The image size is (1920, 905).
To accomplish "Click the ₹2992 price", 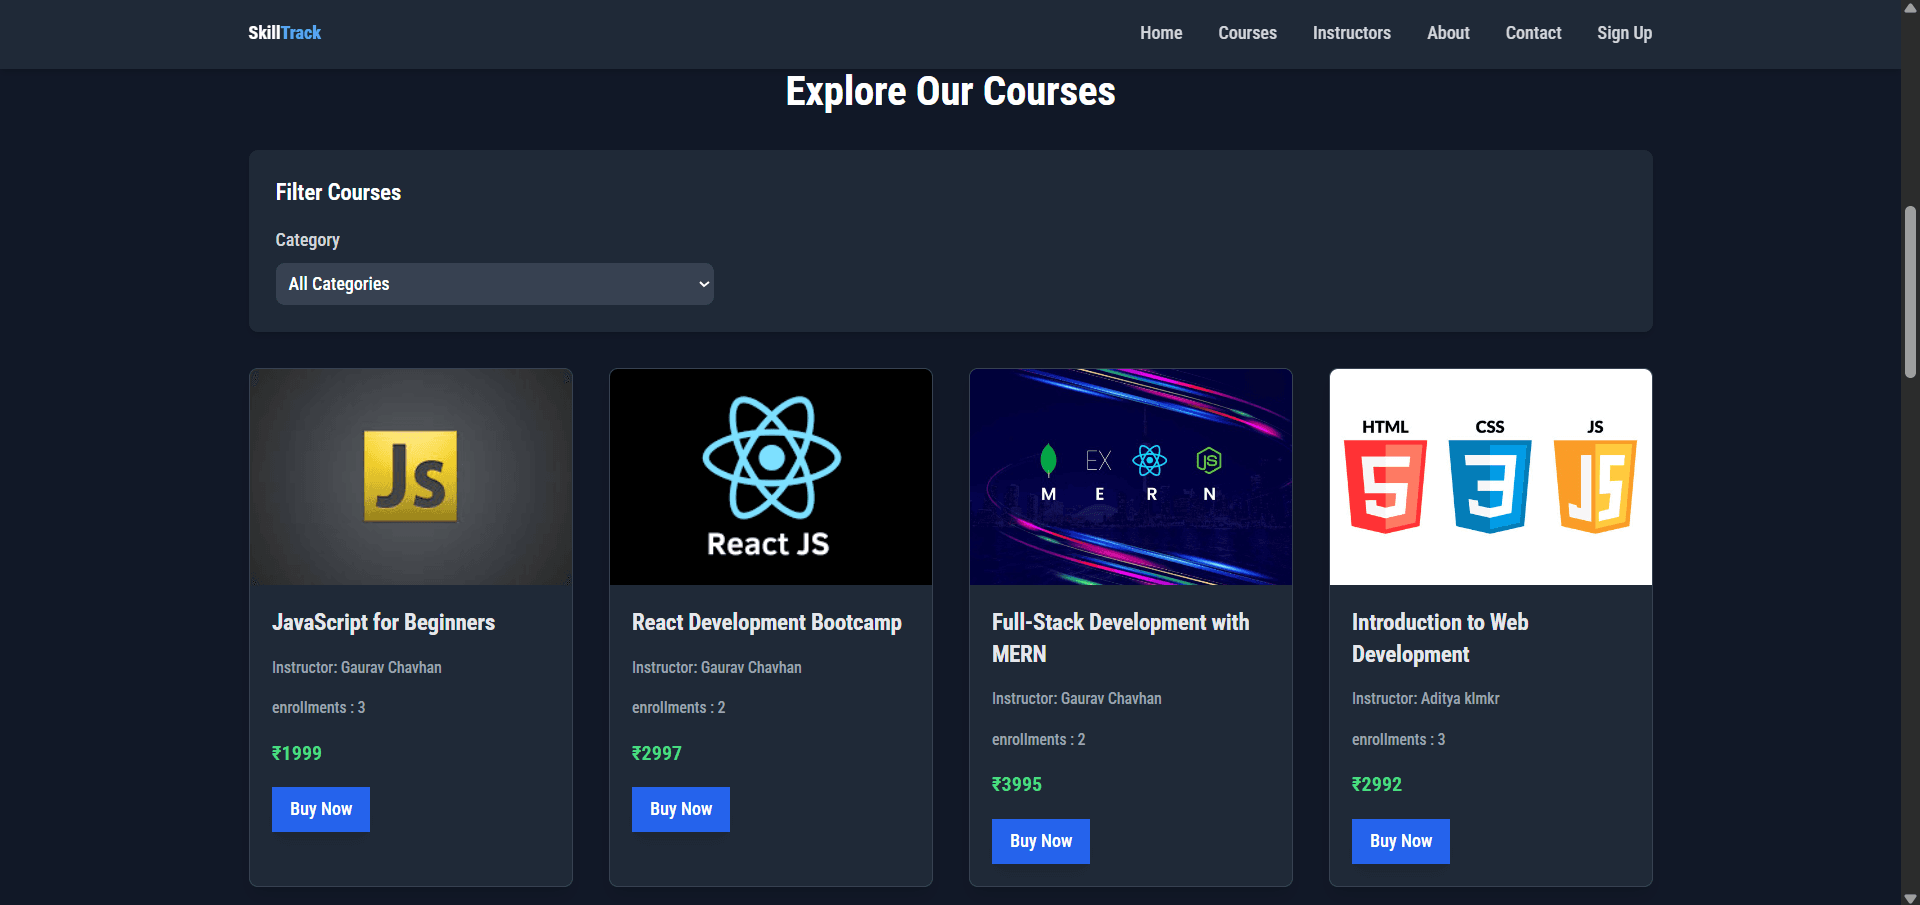I will coord(1377,784).
